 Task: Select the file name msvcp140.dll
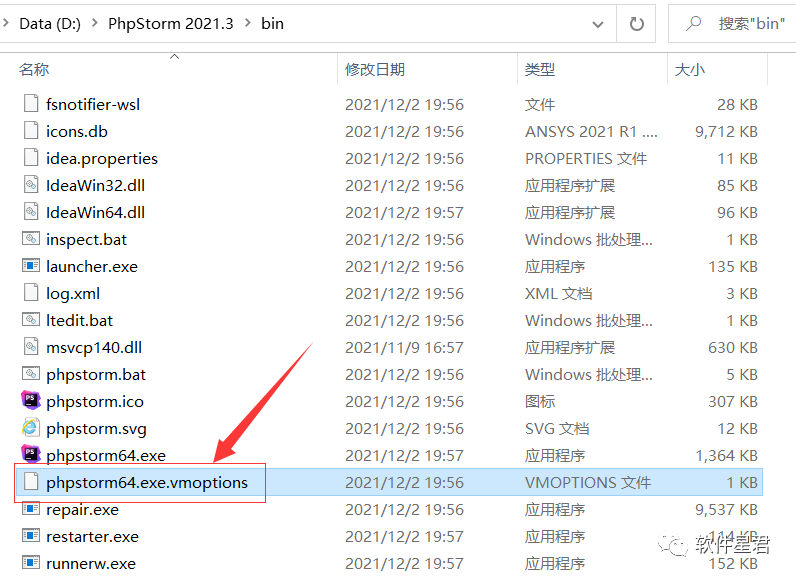pyautogui.click(x=94, y=348)
